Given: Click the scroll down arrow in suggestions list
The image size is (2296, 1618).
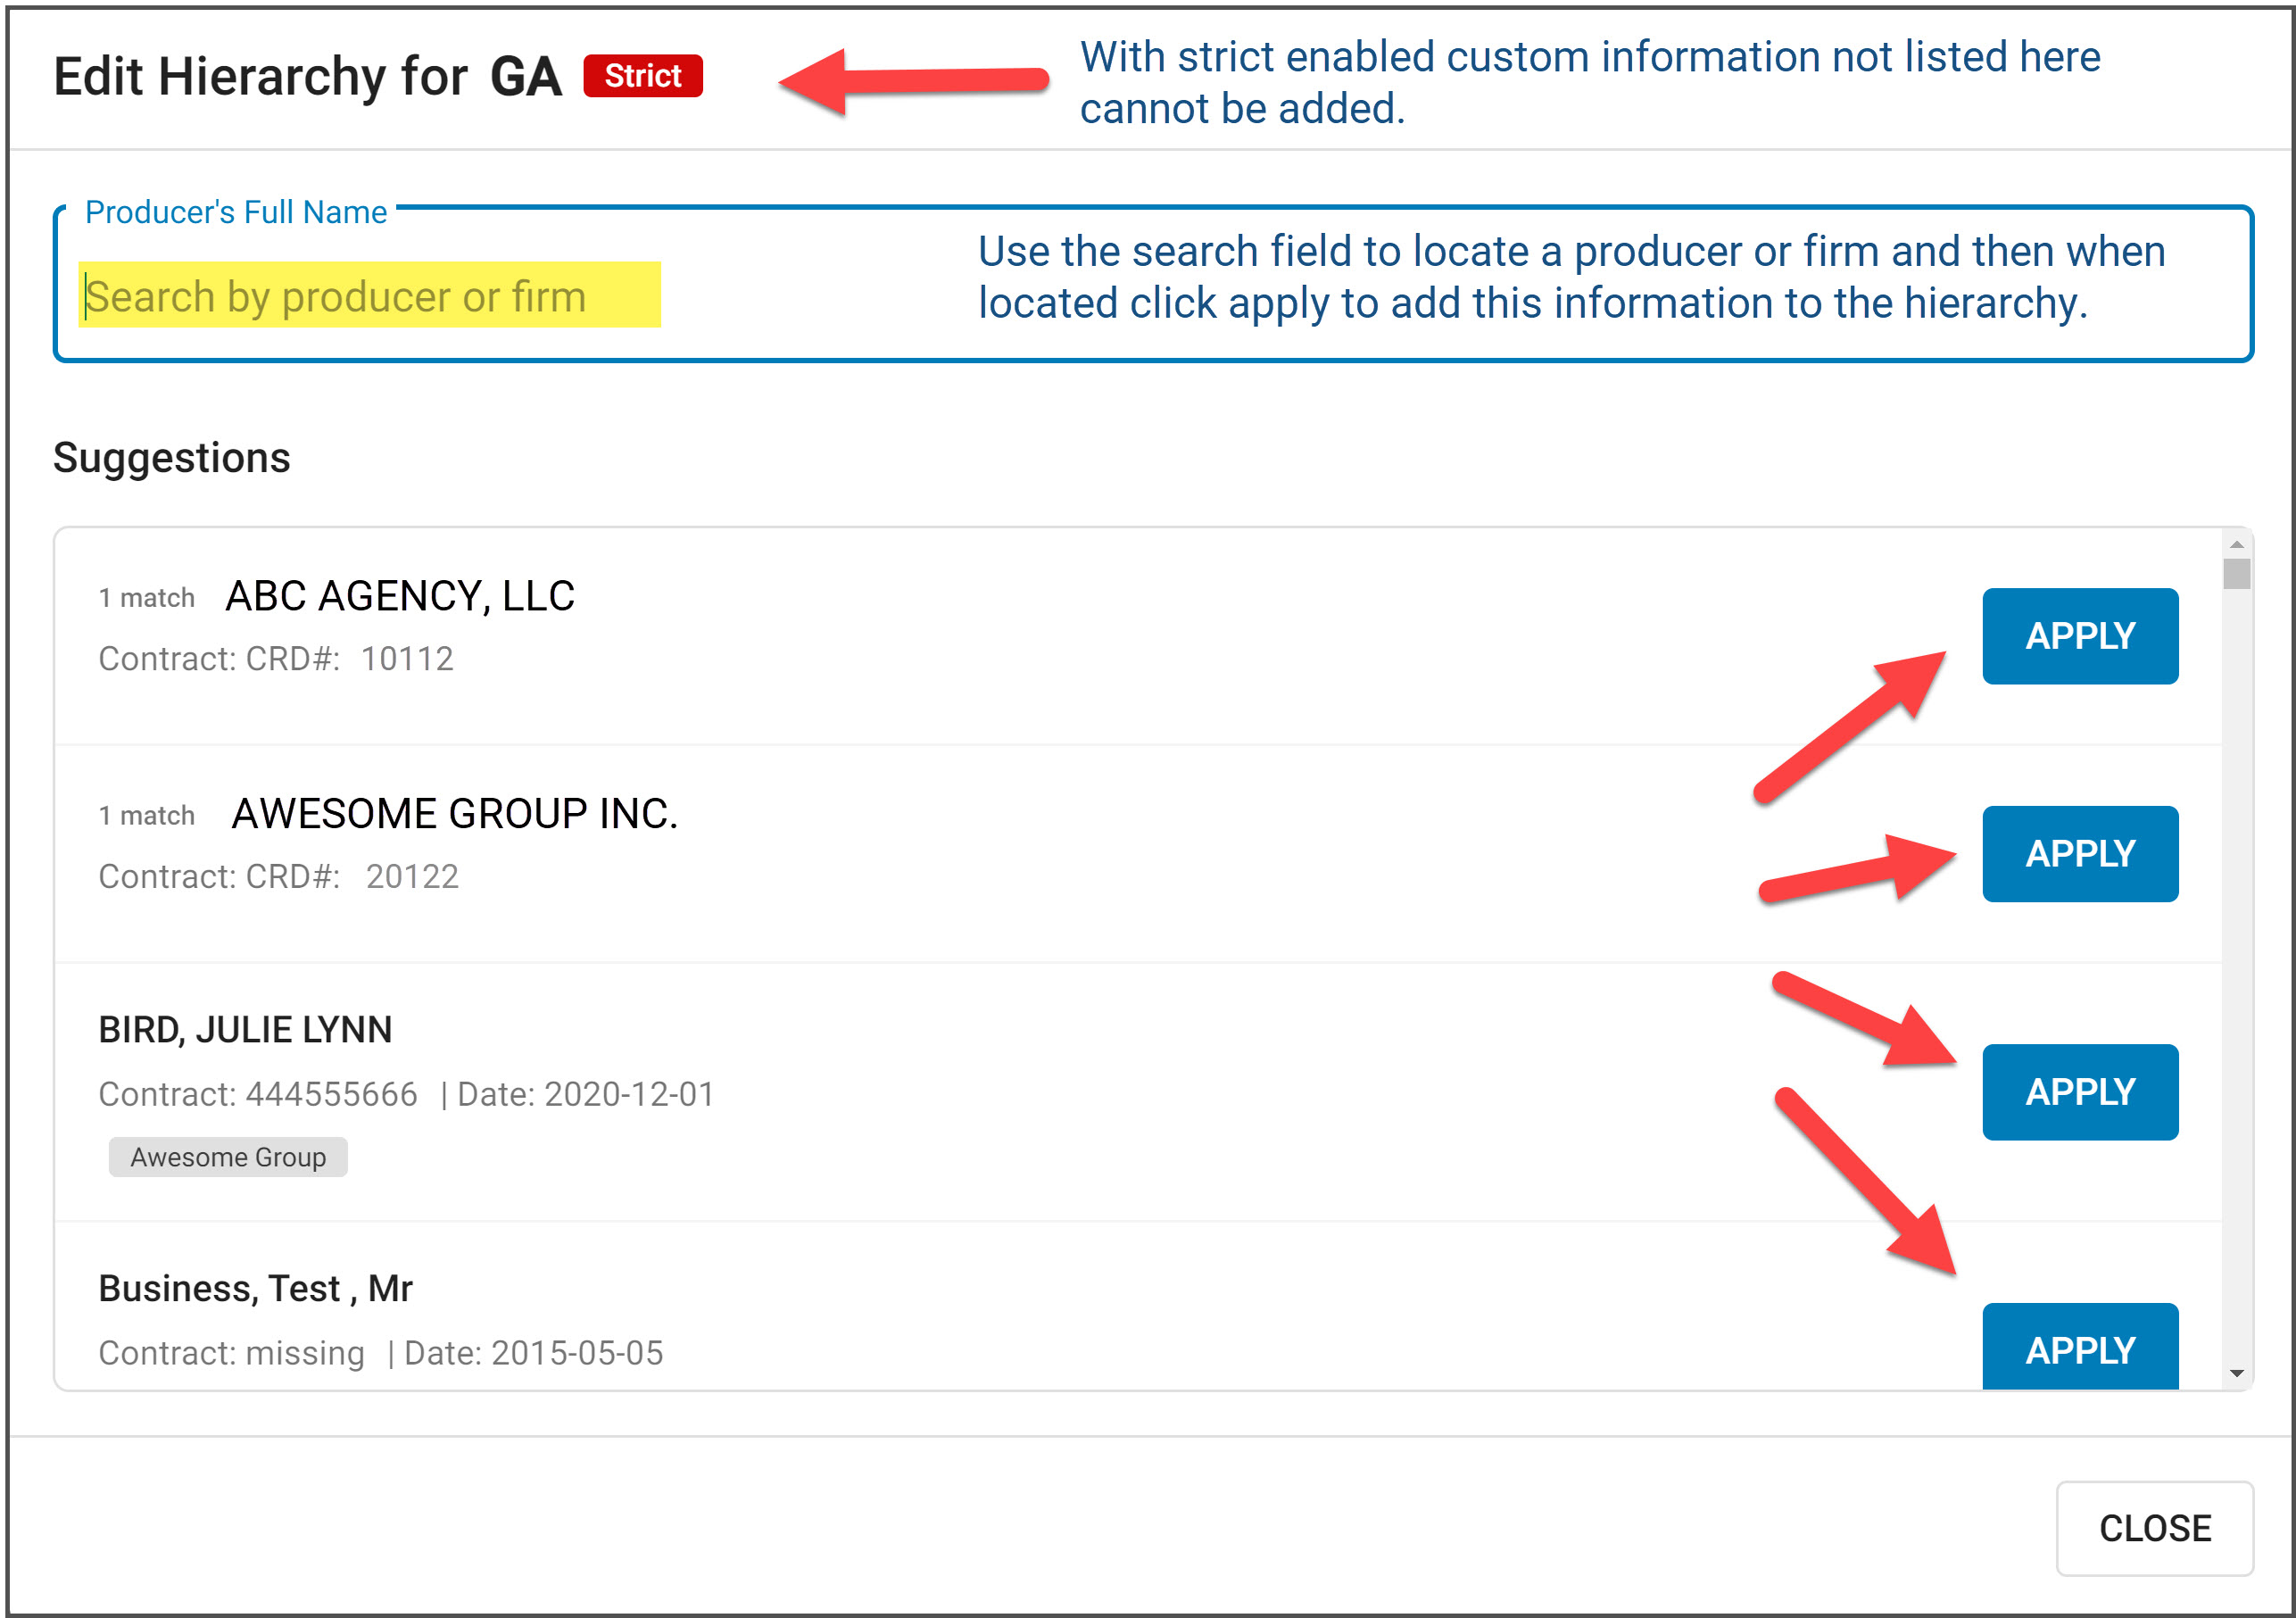Looking at the screenshot, I should (x=2237, y=1374).
